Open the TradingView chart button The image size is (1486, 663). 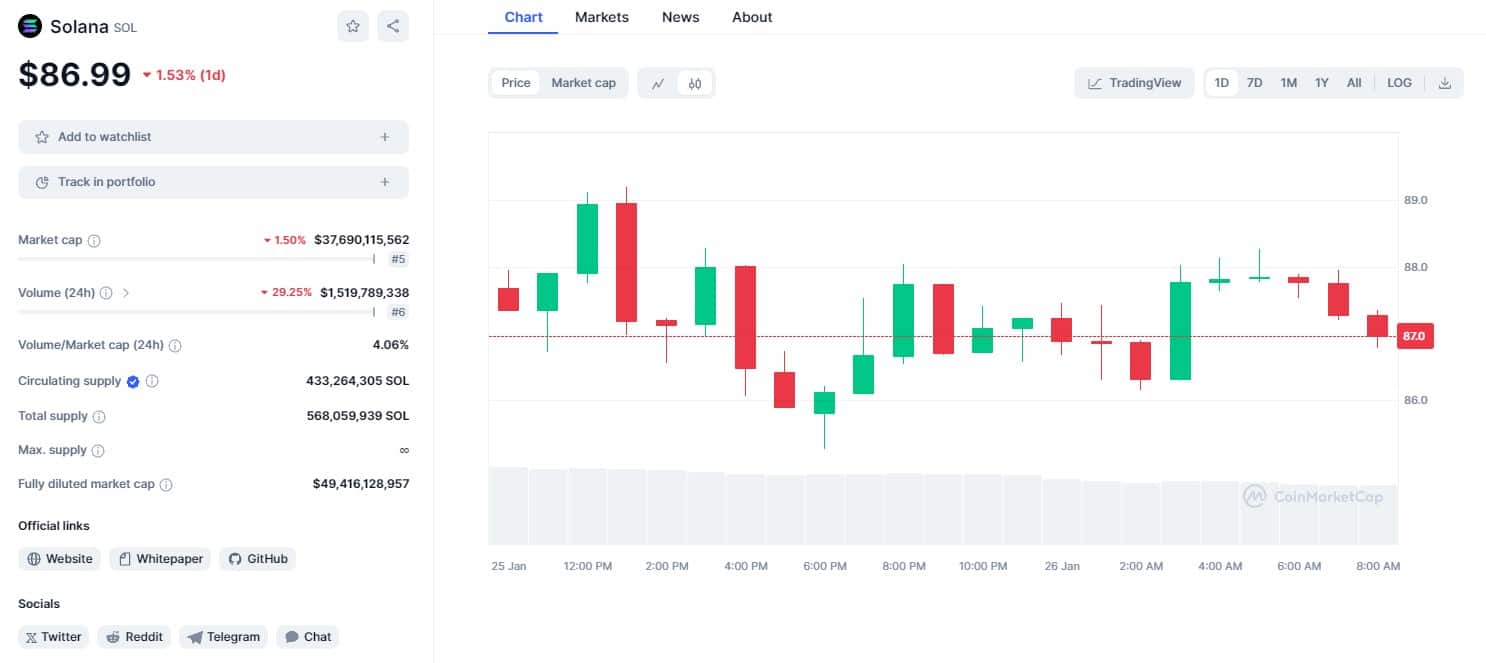pyautogui.click(x=1134, y=83)
